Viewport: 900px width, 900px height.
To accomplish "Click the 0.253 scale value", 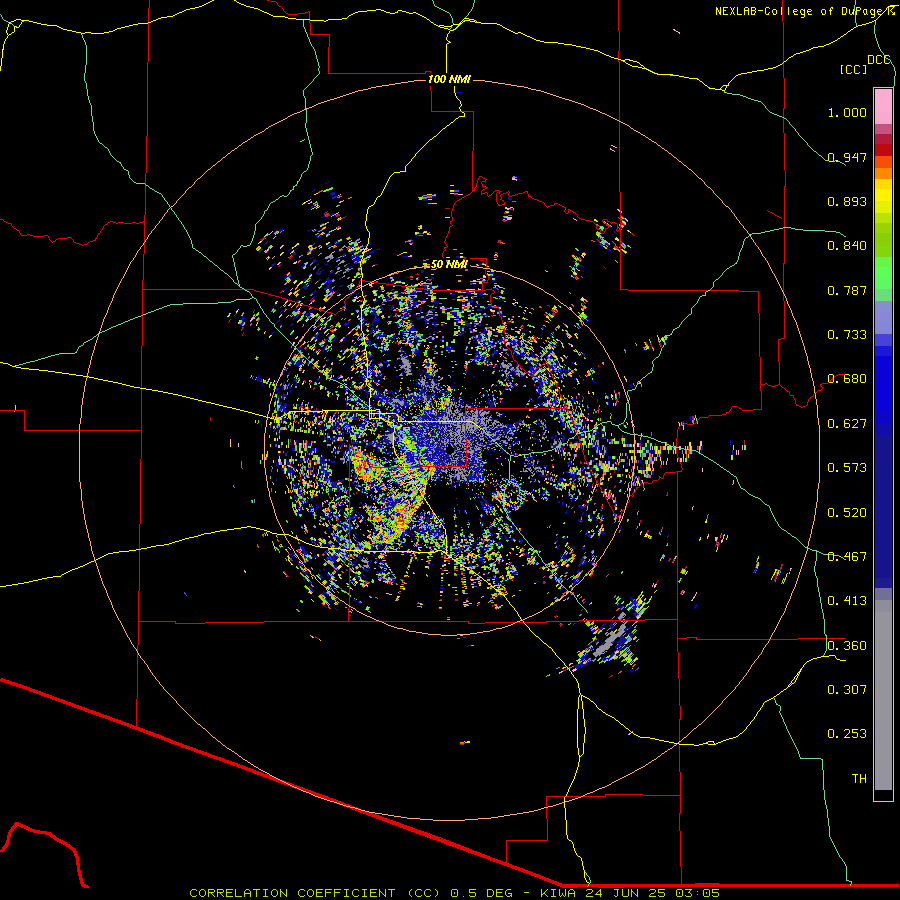I will coord(847,734).
